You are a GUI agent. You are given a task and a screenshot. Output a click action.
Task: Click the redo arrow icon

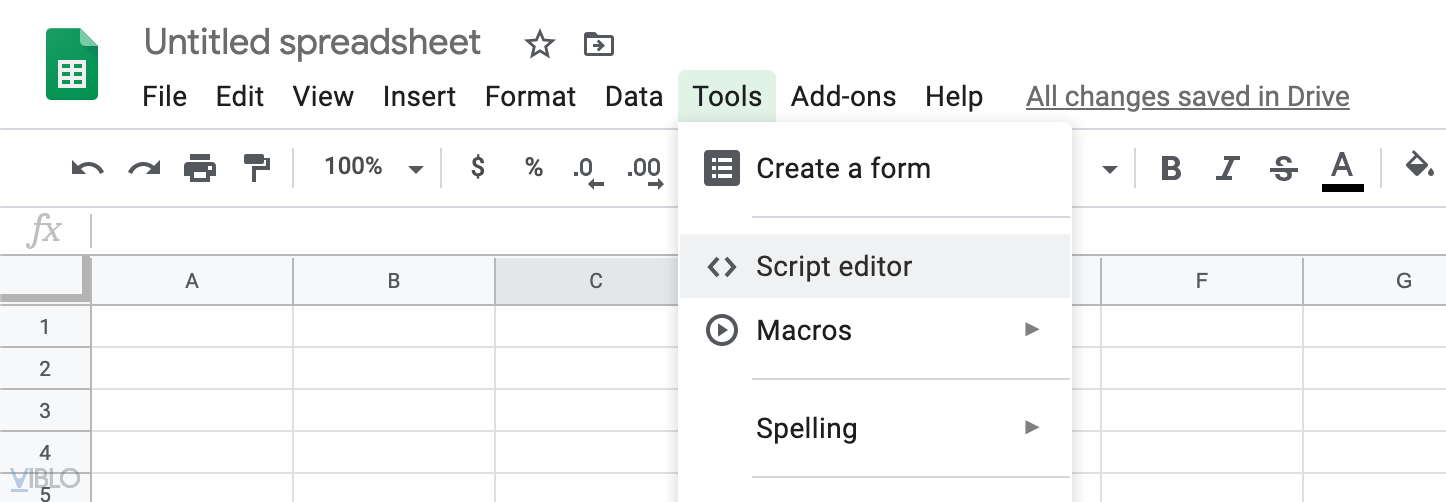144,168
